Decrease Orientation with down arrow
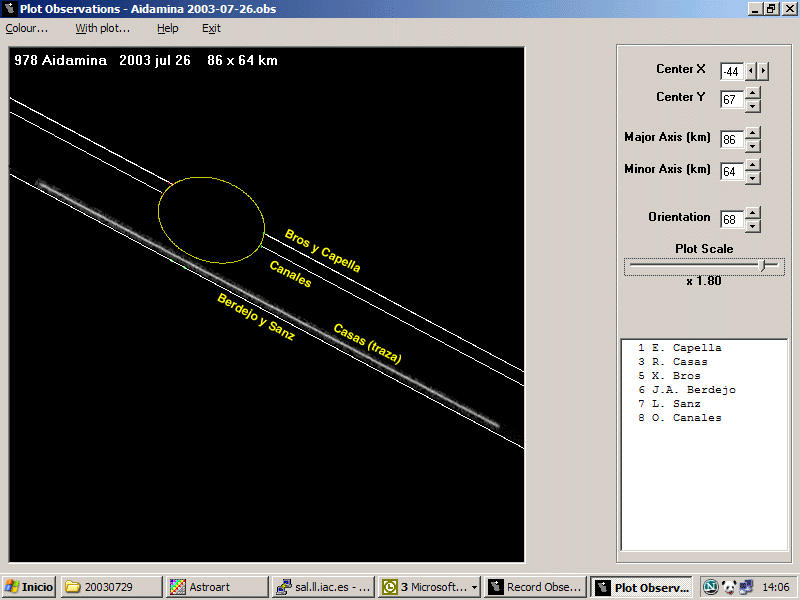This screenshot has height=600, width=800. tap(753, 226)
